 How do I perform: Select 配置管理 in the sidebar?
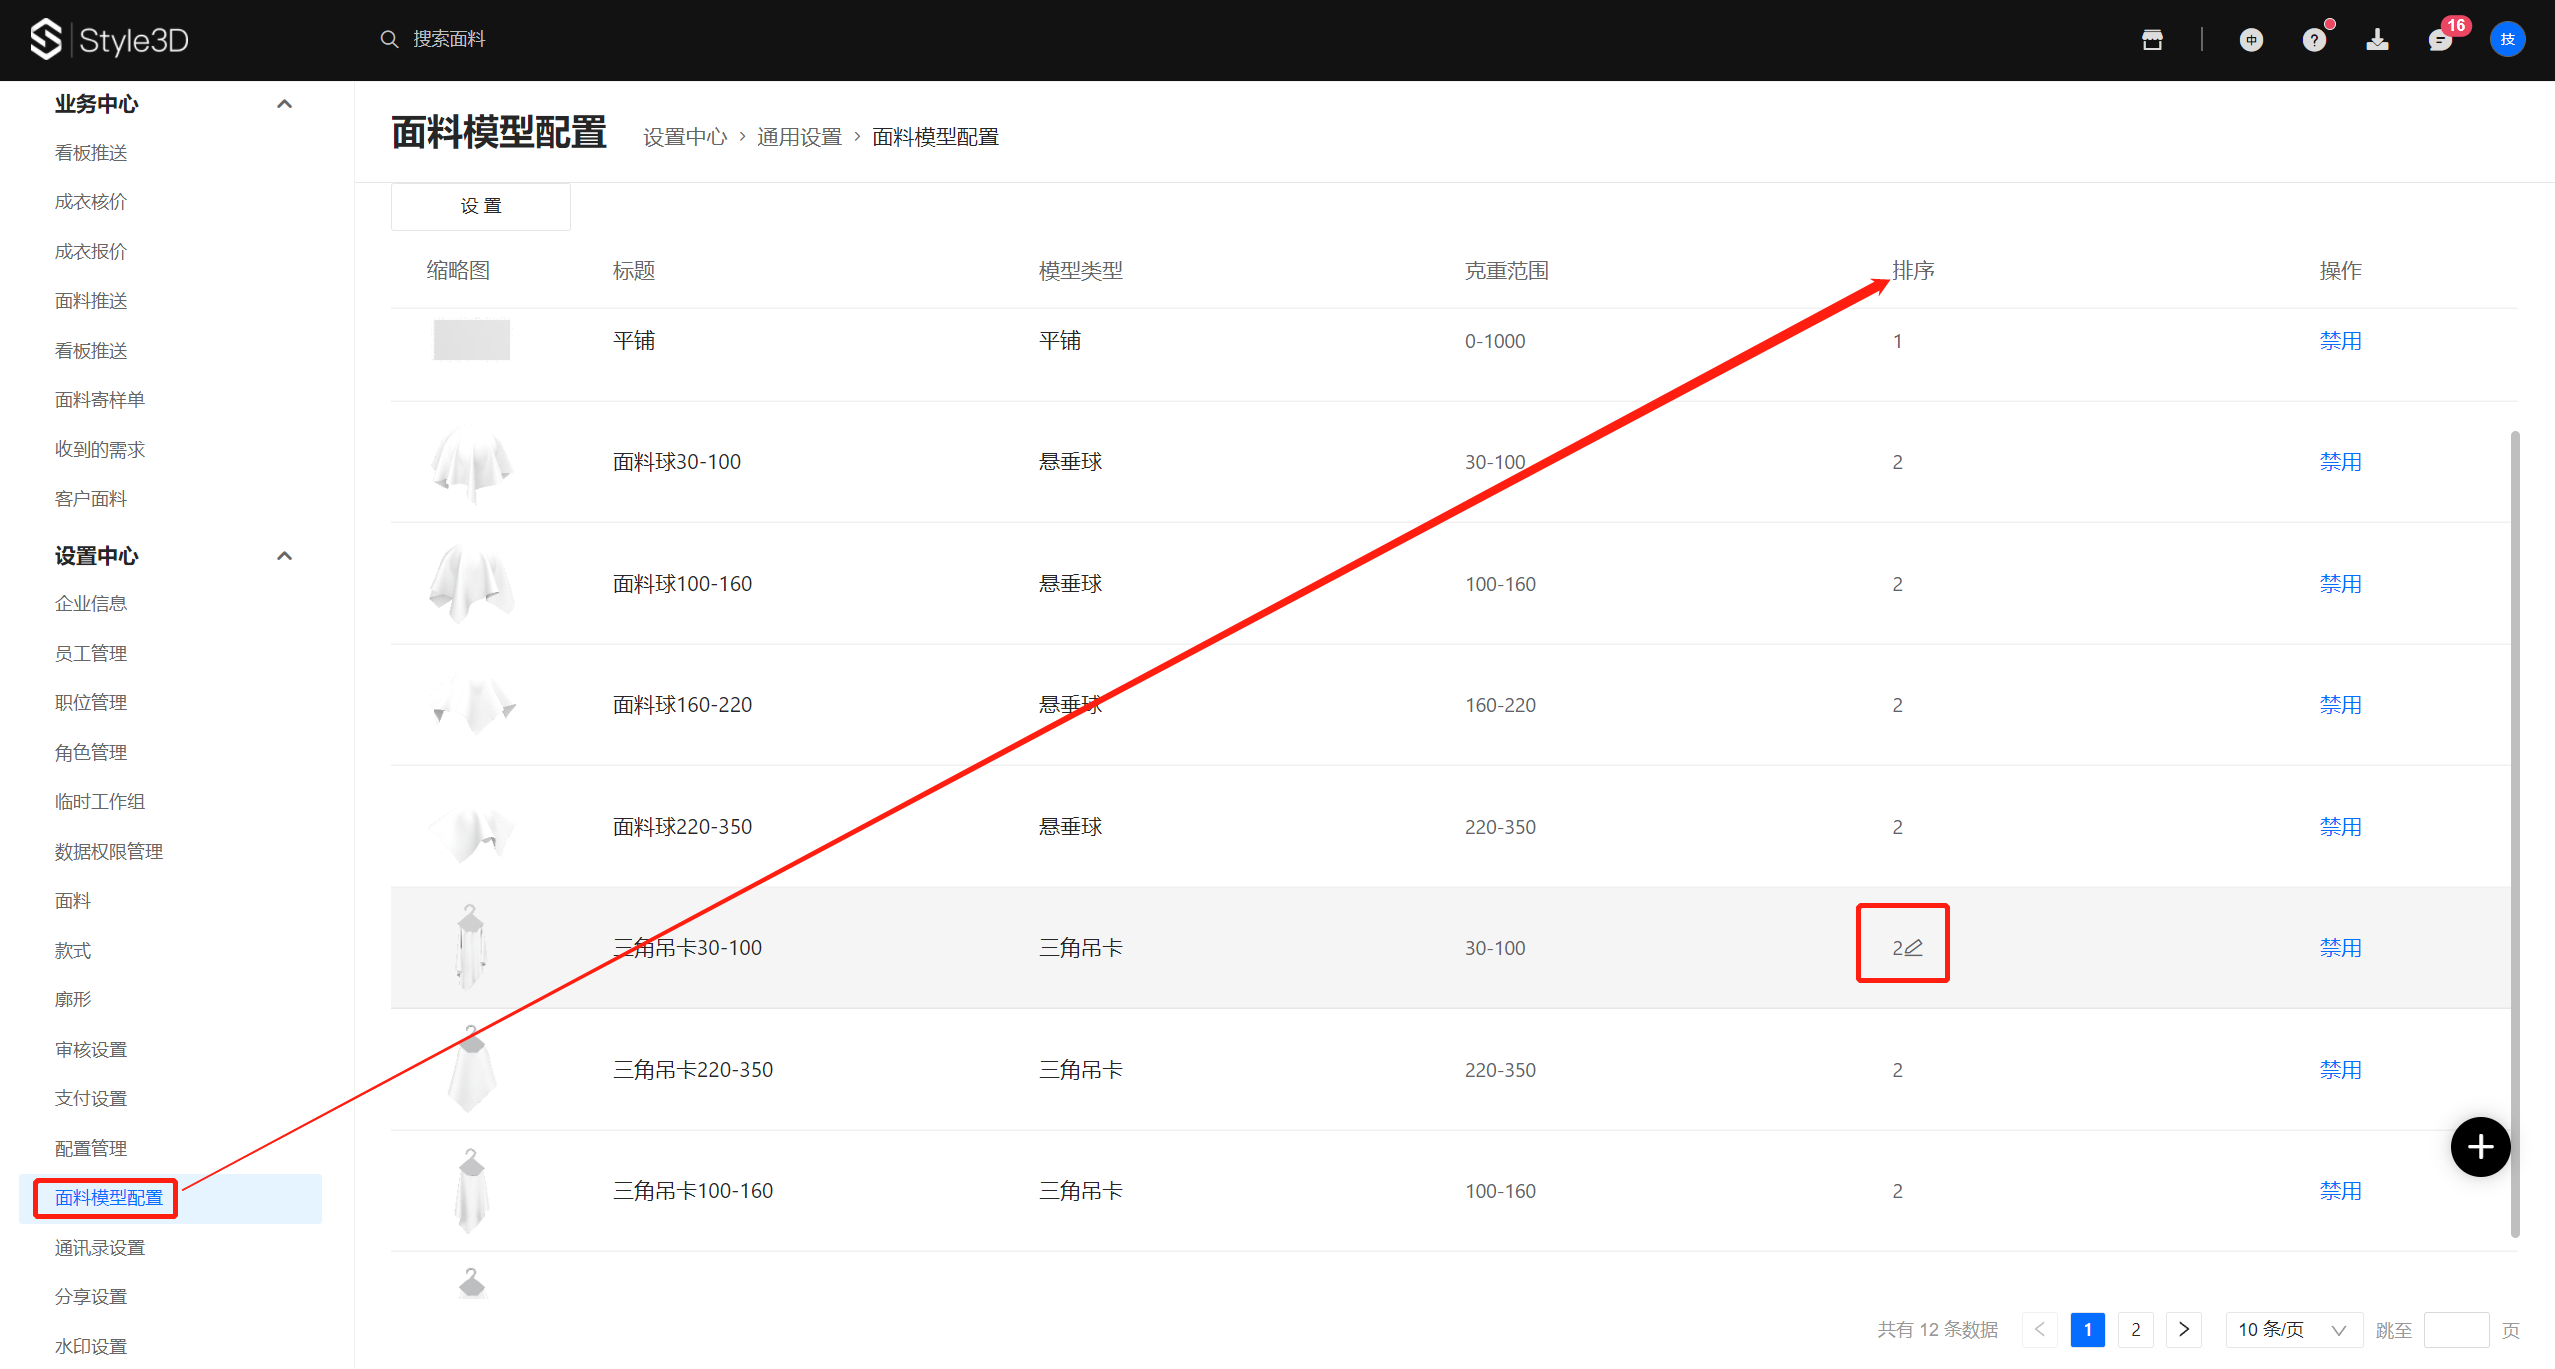[x=91, y=1148]
